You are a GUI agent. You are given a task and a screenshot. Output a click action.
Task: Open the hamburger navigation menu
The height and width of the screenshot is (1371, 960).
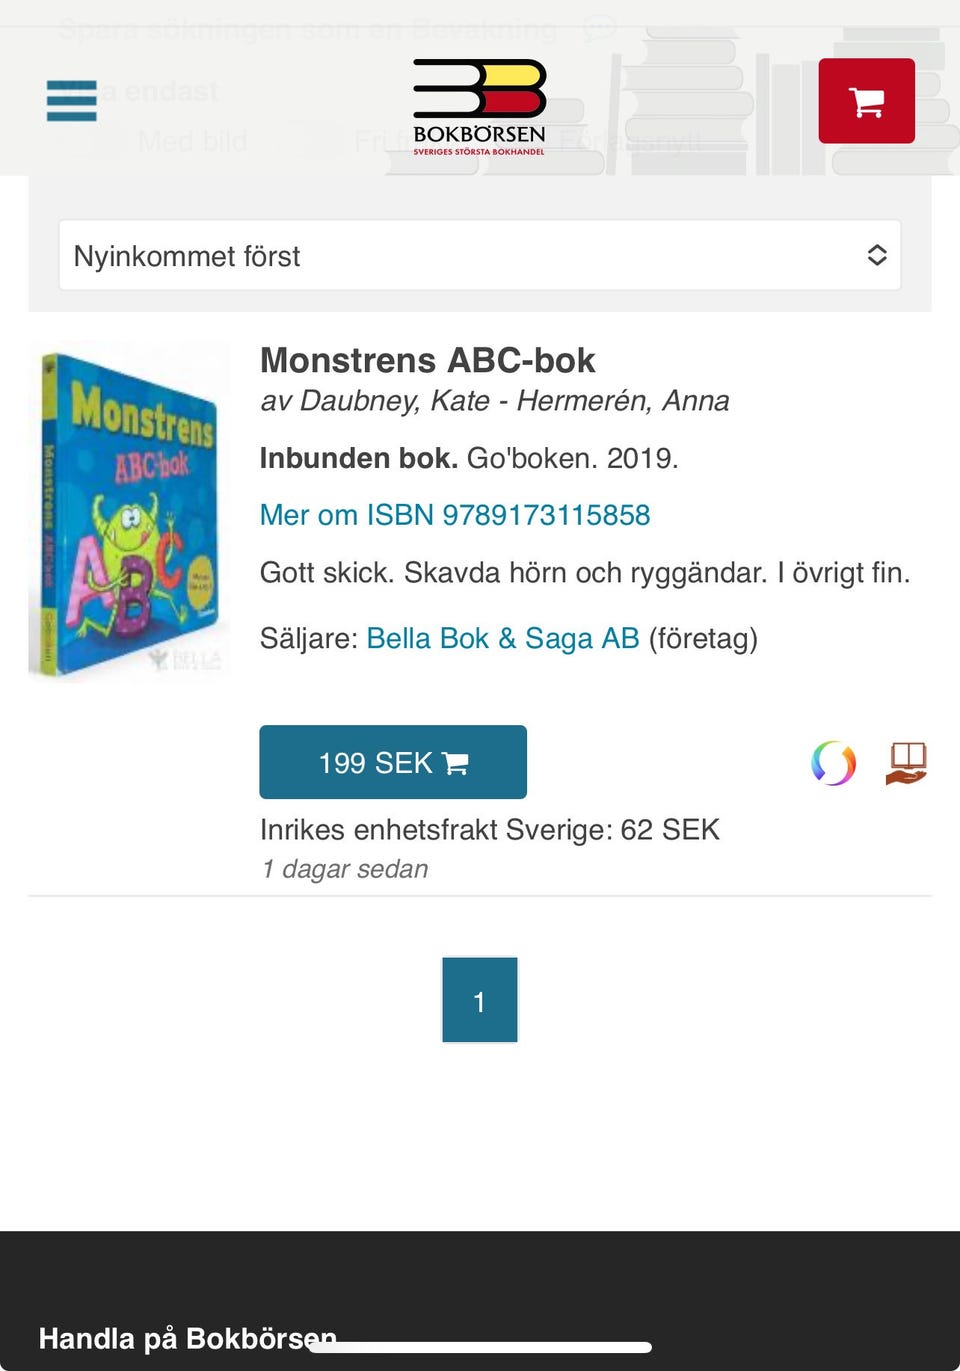click(x=72, y=101)
